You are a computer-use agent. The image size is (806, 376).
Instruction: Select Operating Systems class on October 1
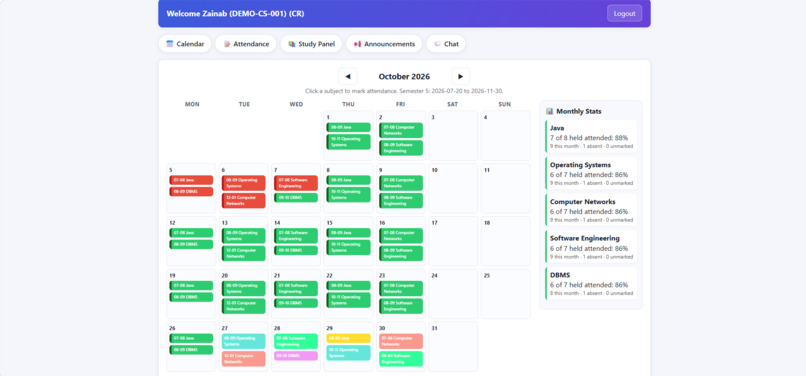(x=348, y=142)
